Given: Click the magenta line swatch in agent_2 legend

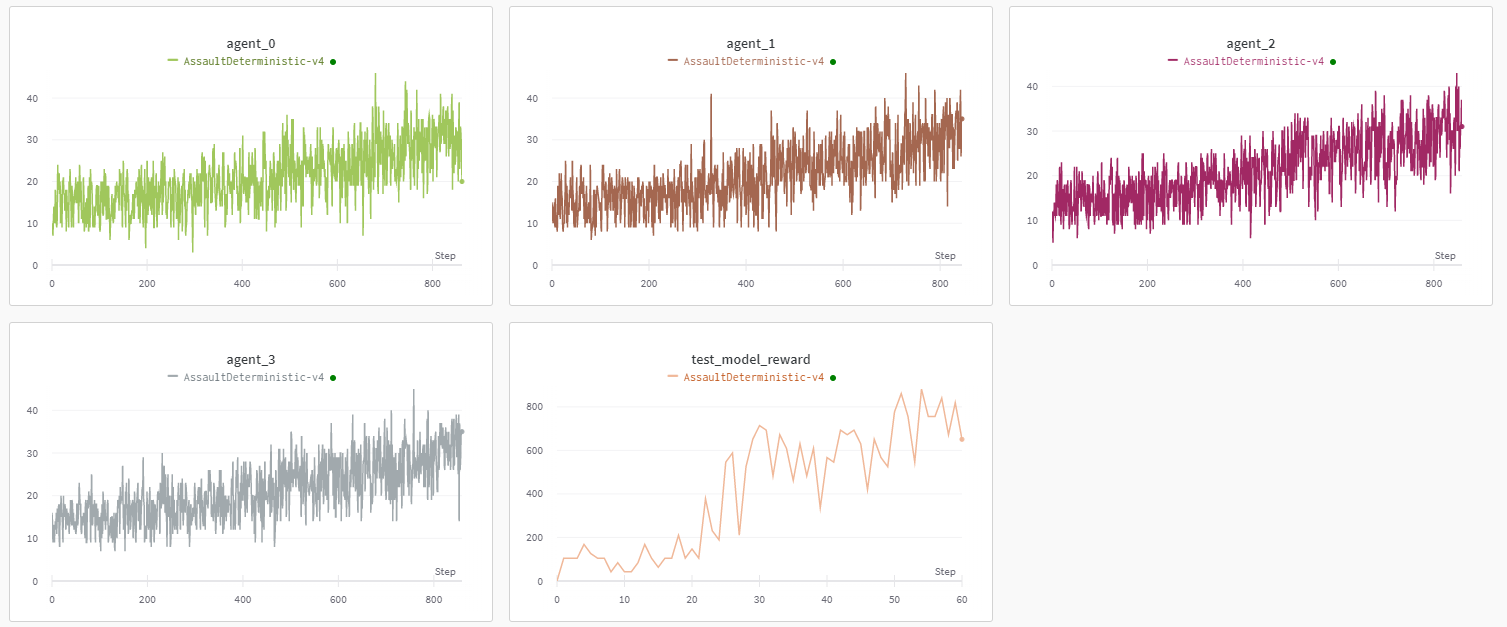Looking at the screenshot, I should (1173, 61).
